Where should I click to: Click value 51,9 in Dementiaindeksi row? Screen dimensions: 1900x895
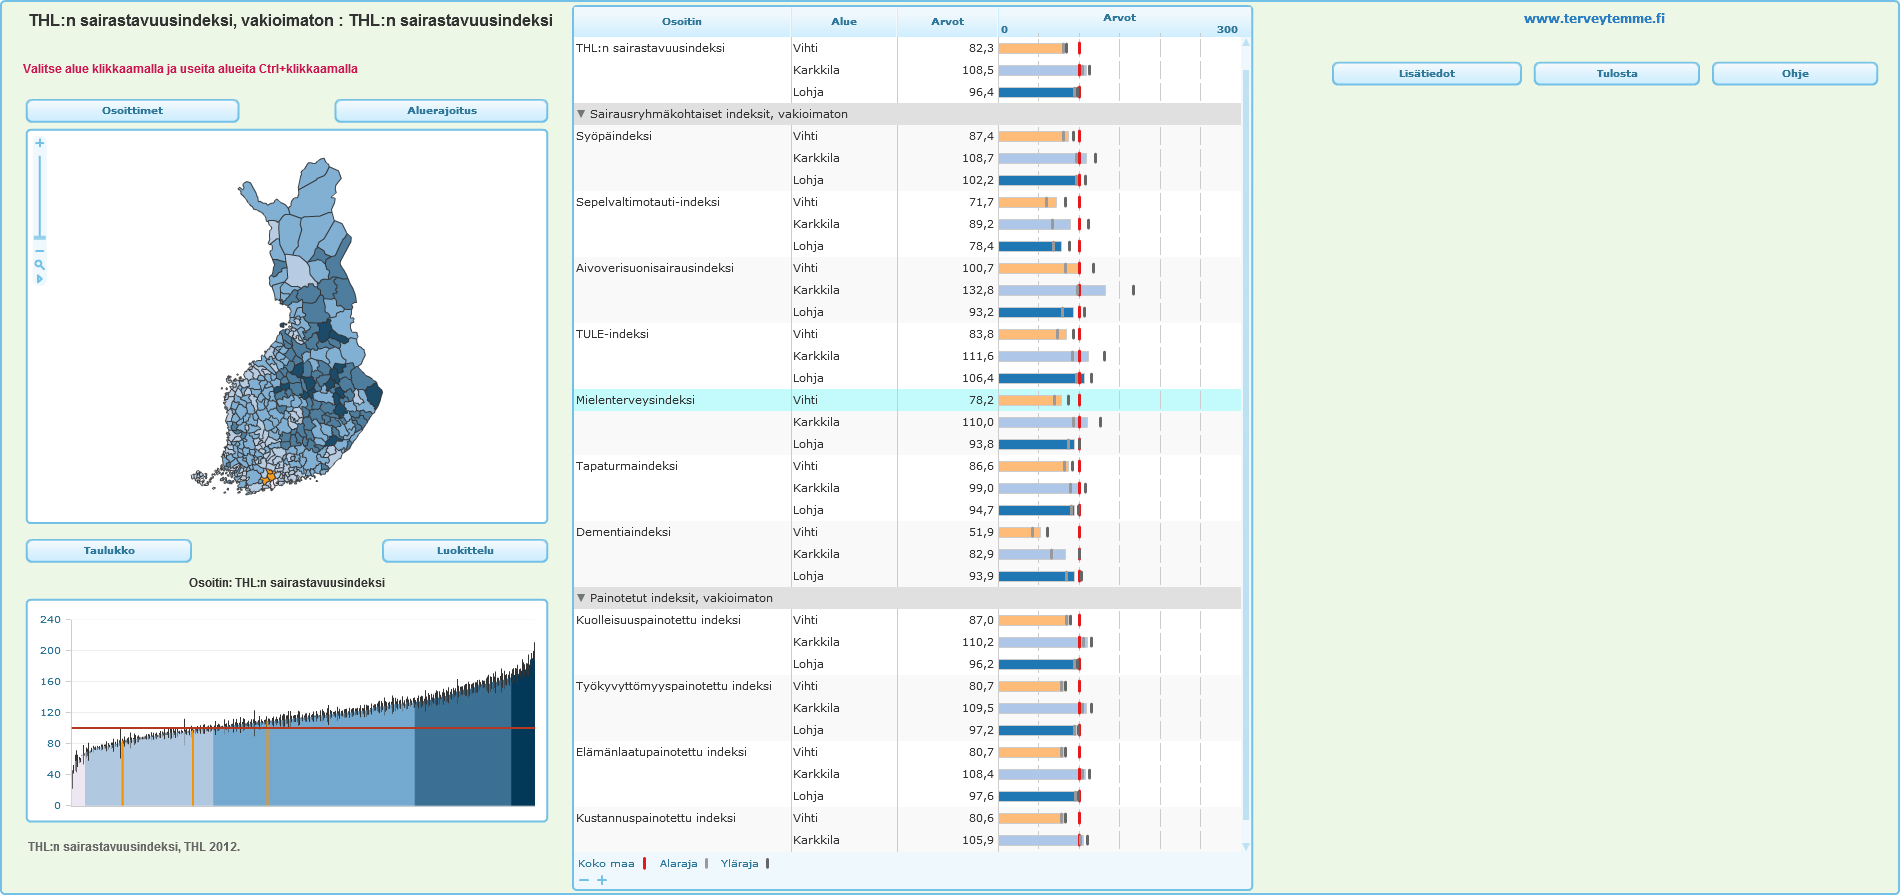[981, 532]
